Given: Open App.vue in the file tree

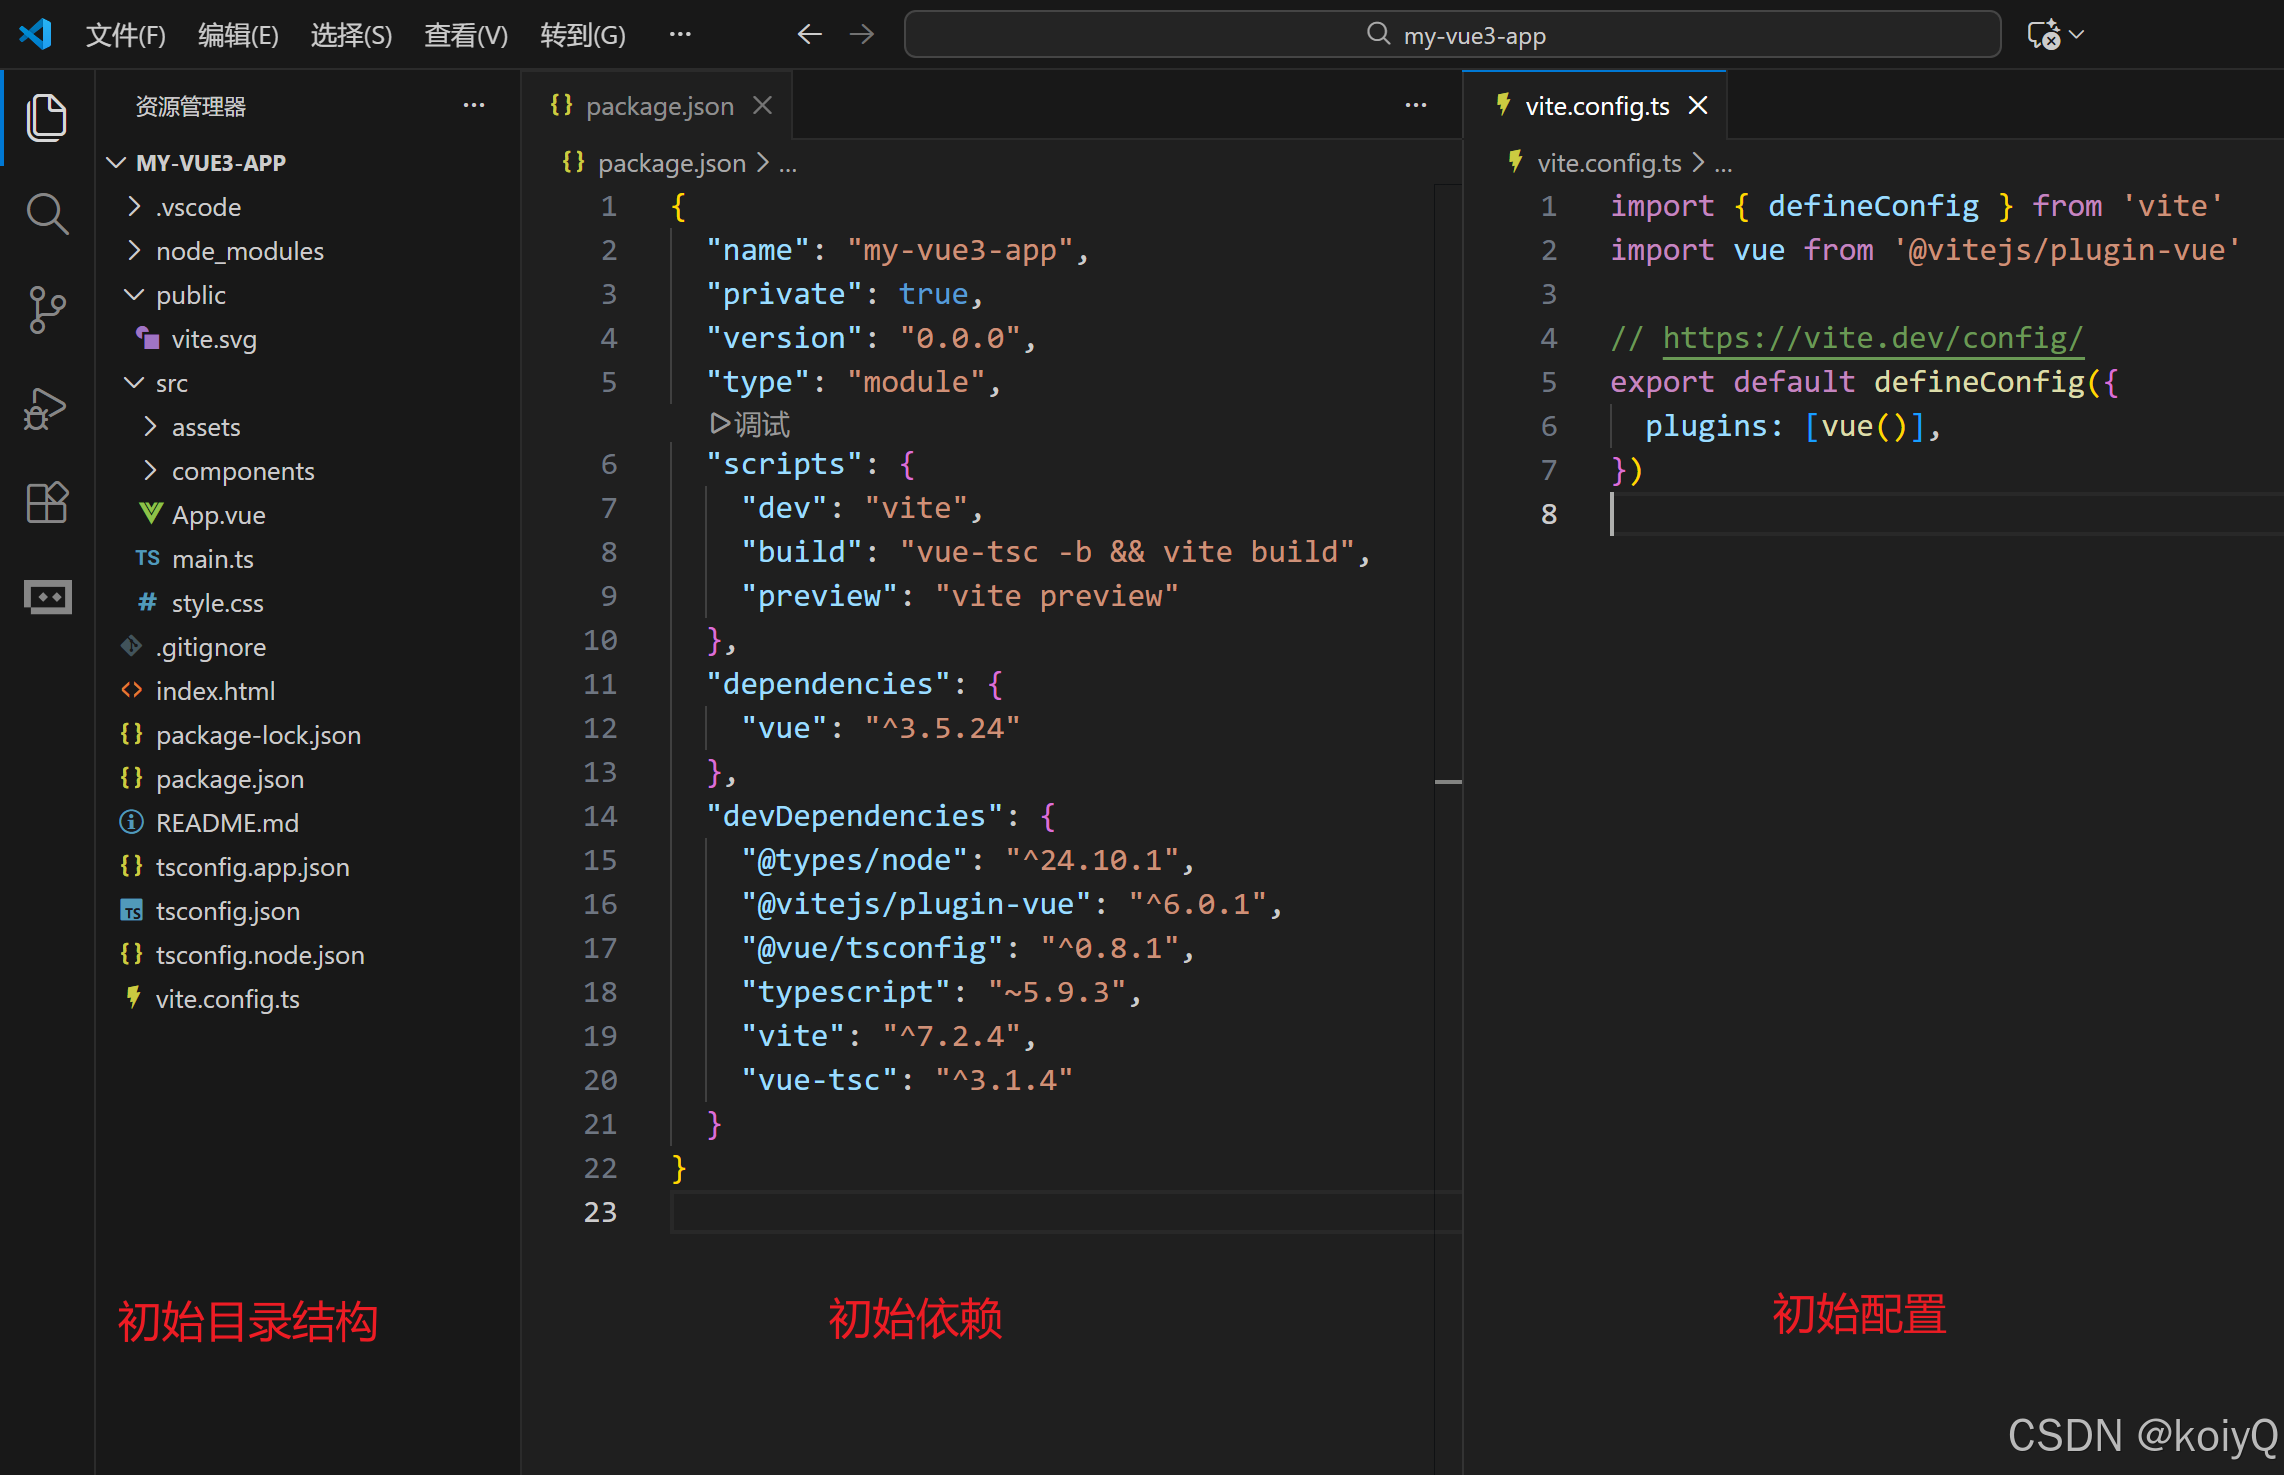Looking at the screenshot, I should (218, 515).
